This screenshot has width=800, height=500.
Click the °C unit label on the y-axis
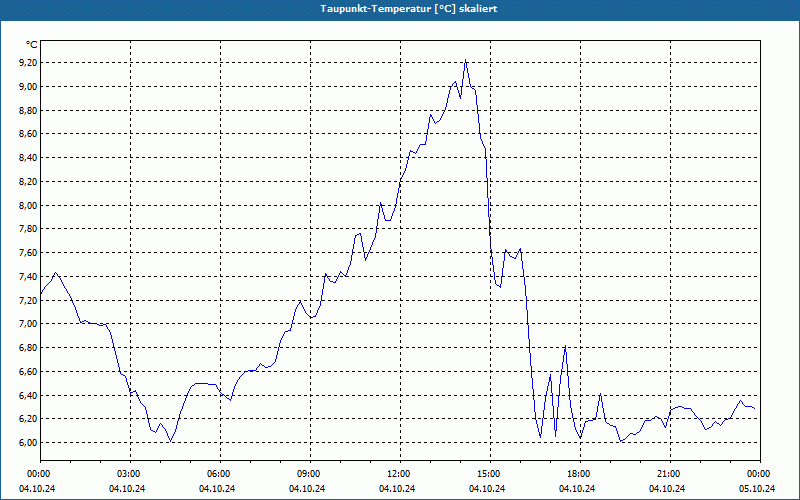[x=32, y=45]
